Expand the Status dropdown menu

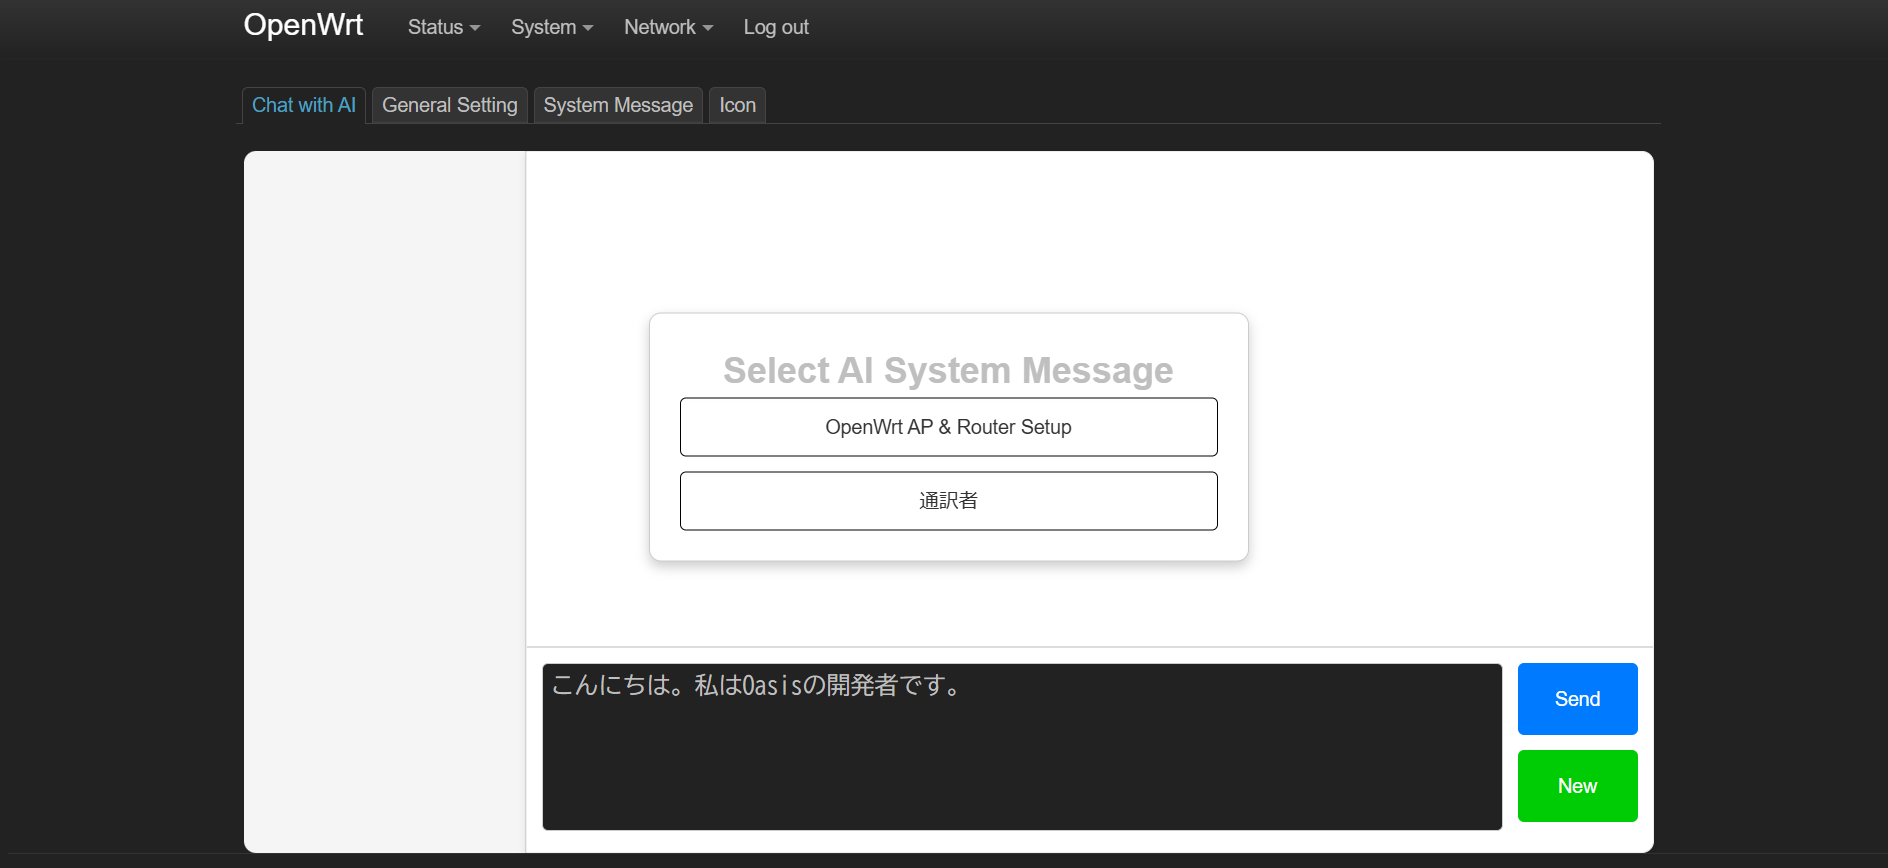pyautogui.click(x=444, y=27)
